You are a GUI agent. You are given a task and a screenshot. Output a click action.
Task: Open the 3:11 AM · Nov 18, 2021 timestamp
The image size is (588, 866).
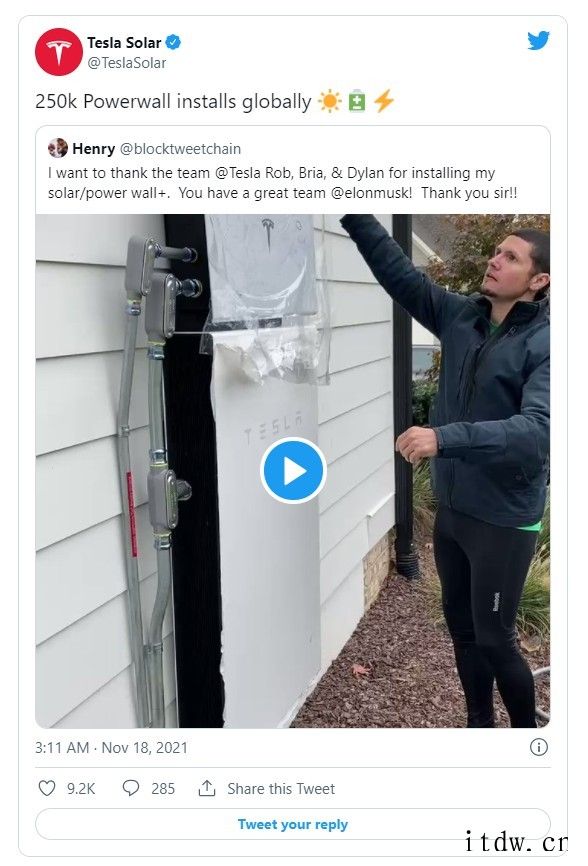coord(112,748)
